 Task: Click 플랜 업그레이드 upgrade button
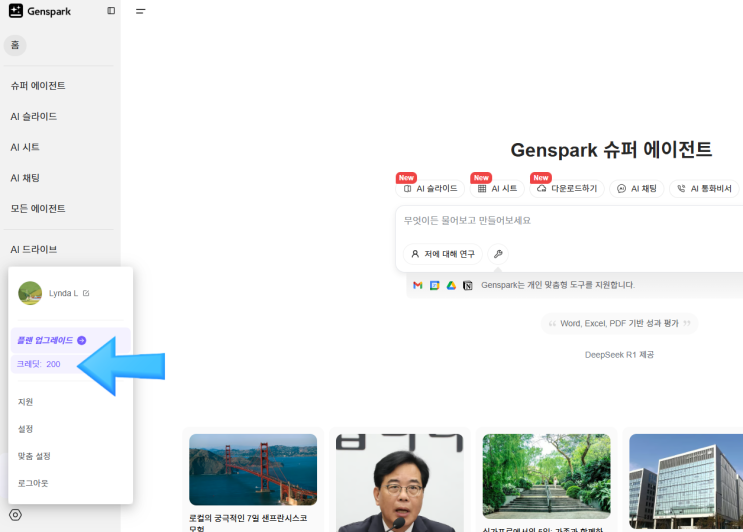click(70, 340)
